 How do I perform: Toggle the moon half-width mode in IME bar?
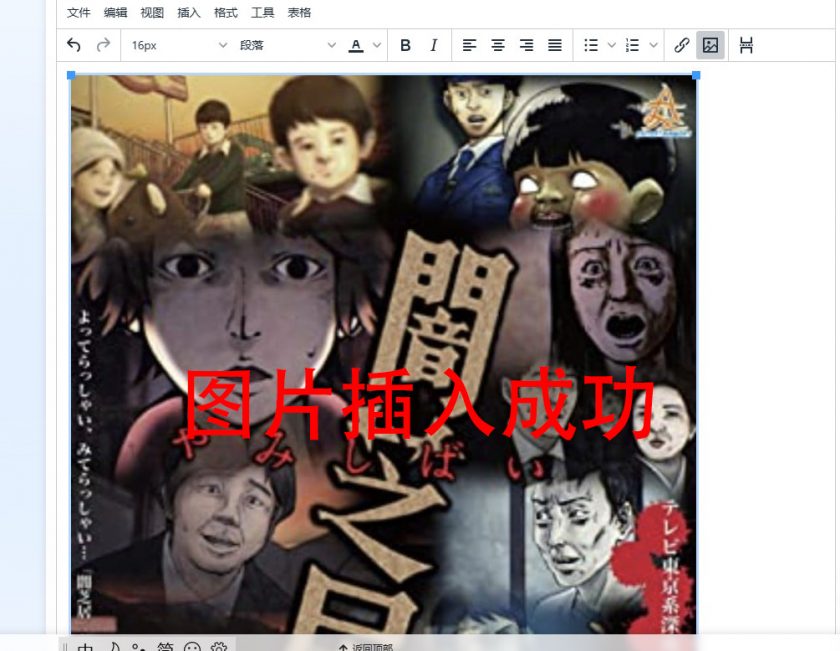point(114,647)
